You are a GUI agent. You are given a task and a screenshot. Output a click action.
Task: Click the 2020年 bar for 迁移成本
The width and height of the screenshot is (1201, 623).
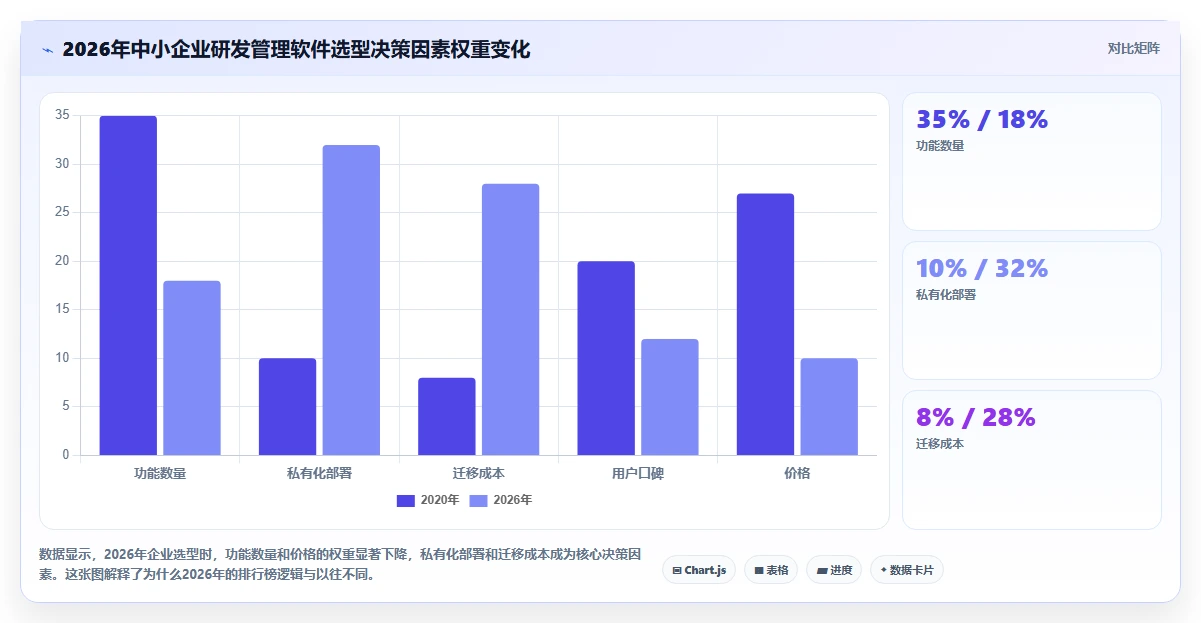pos(447,416)
